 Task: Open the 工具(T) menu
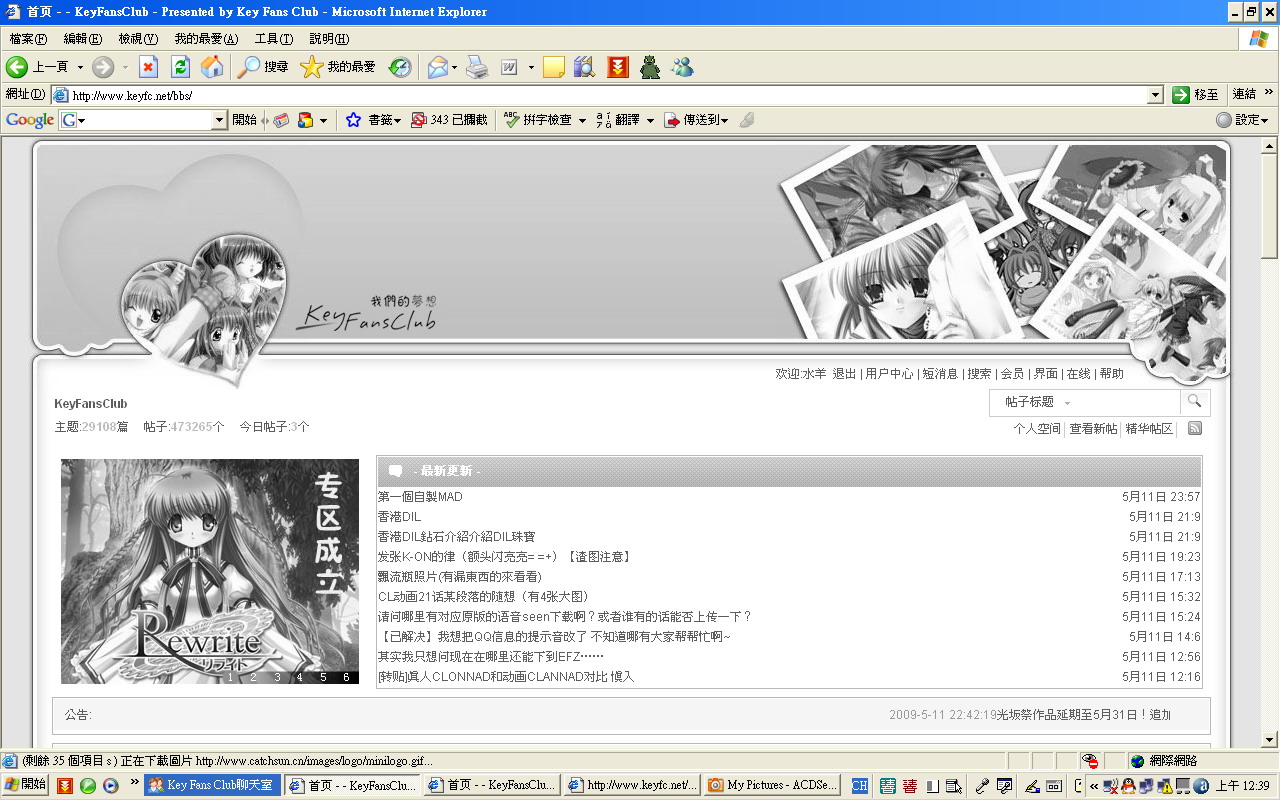(274, 39)
